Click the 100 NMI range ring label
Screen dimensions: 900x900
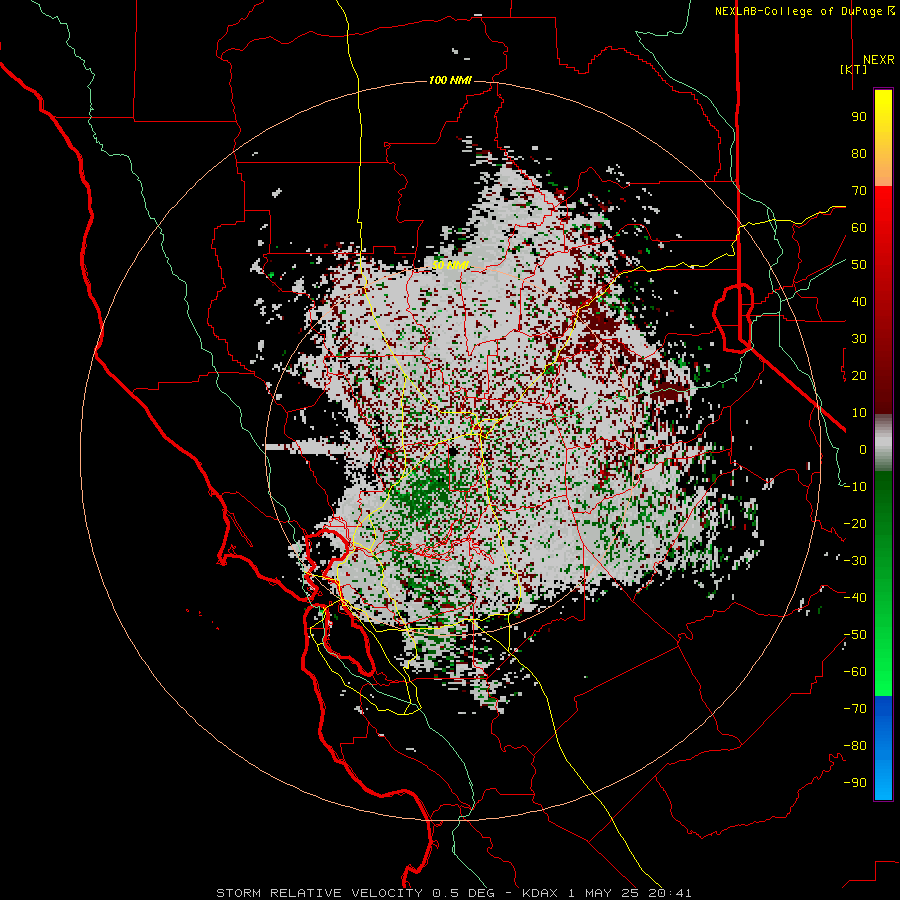450,80
